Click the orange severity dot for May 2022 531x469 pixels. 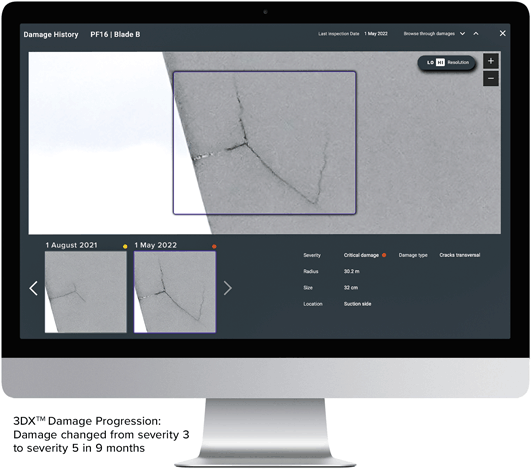click(214, 247)
